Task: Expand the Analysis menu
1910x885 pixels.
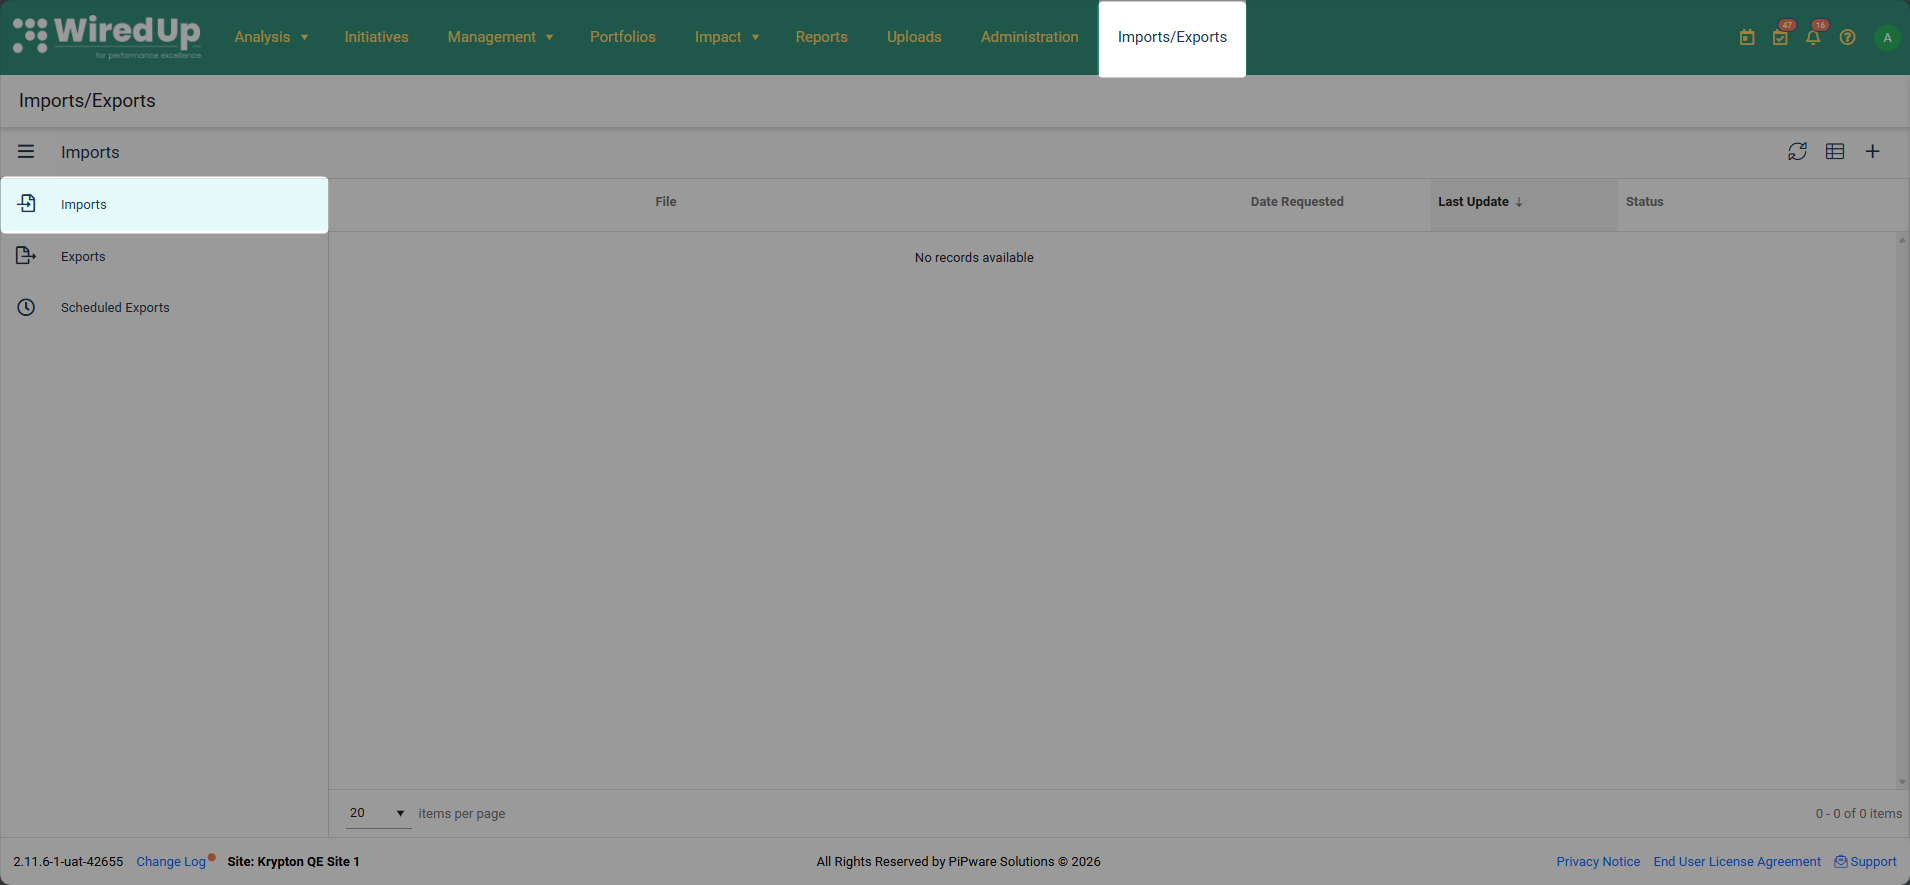Action: click(x=271, y=37)
